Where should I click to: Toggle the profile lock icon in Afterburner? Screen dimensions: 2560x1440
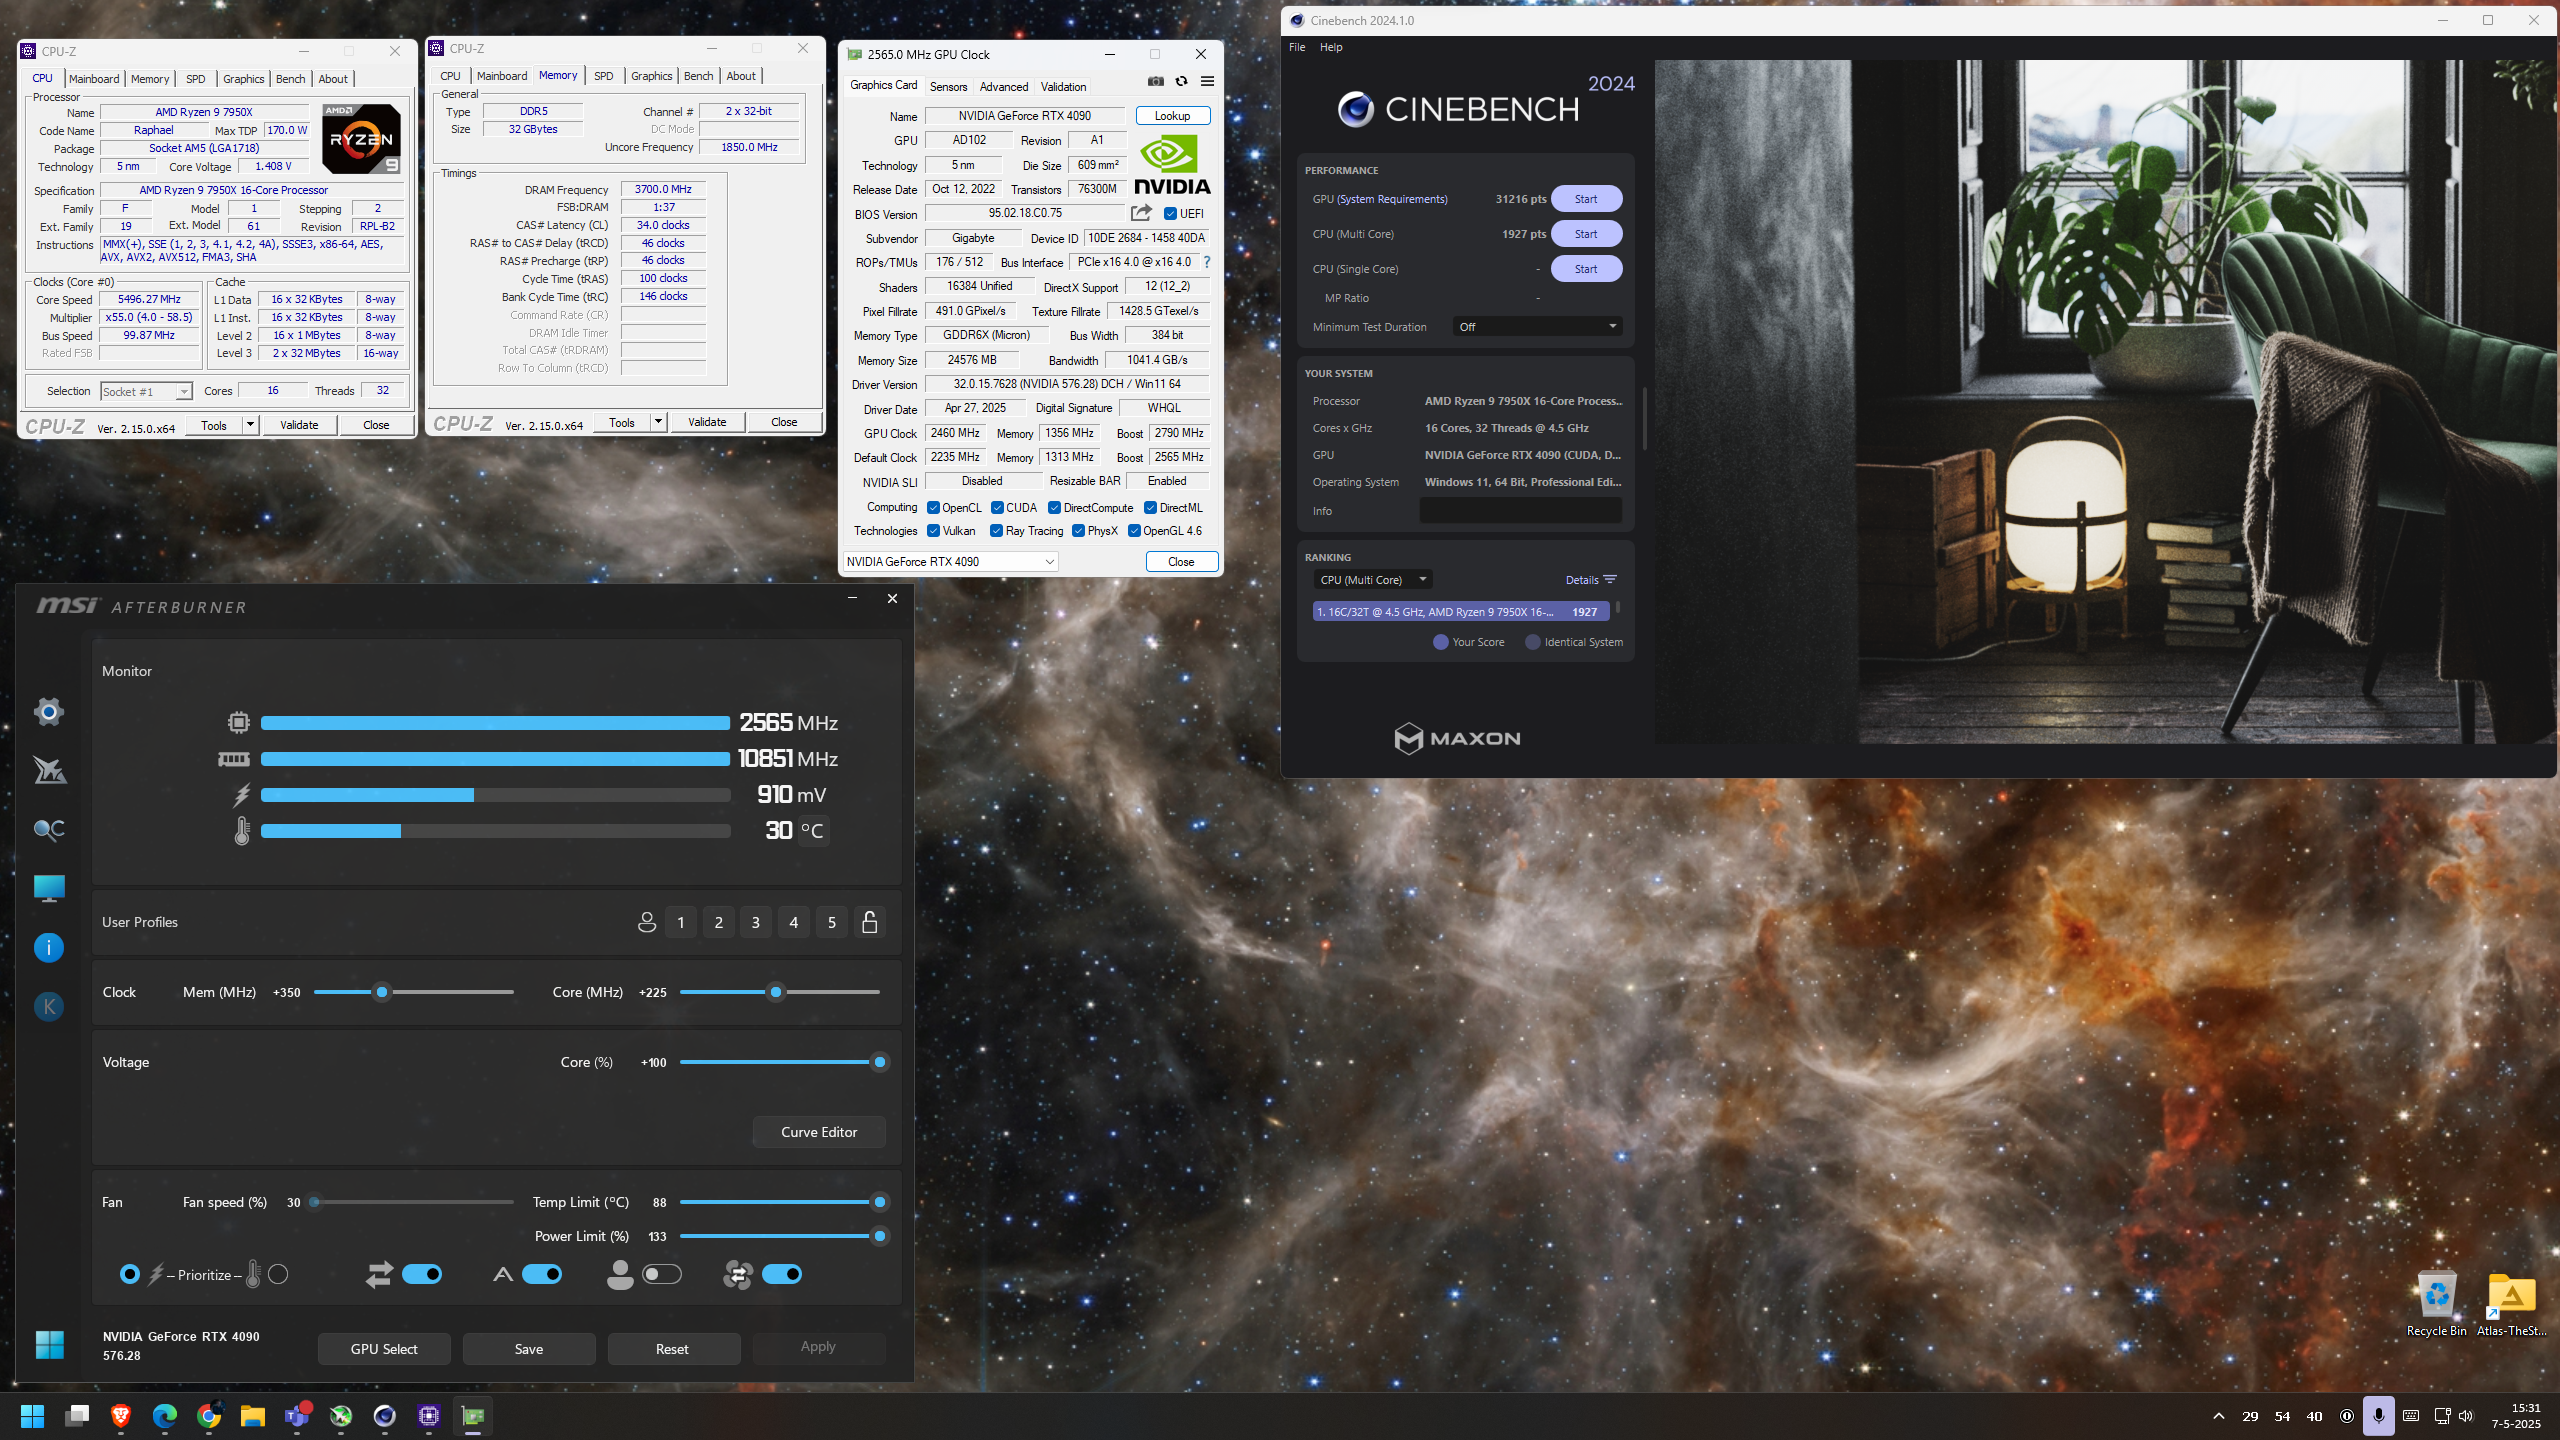pyautogui.click(x=870, y=922)
